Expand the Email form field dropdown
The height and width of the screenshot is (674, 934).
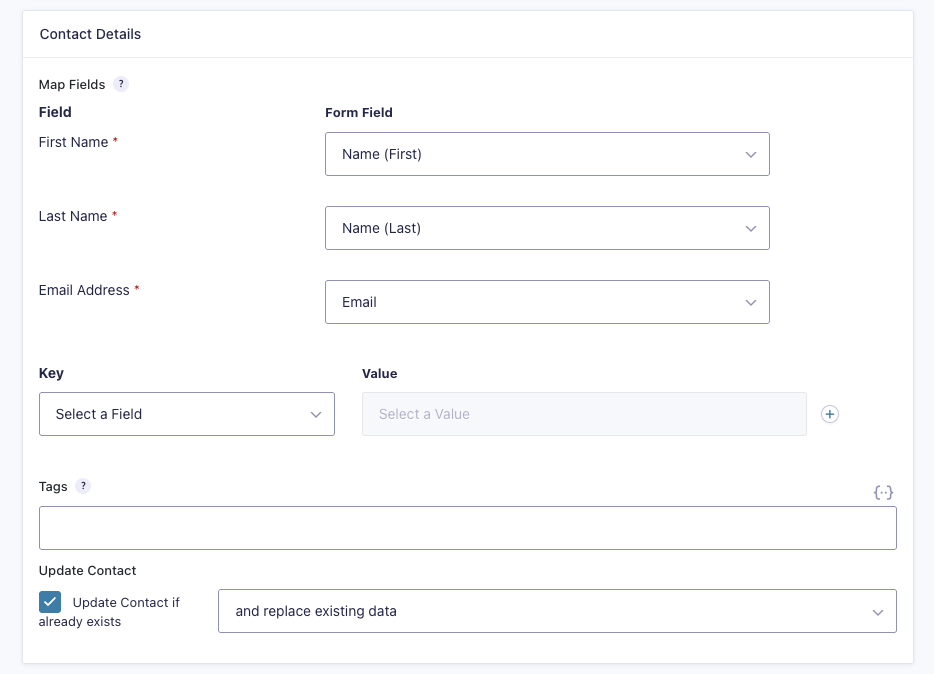tap(547, 302)
